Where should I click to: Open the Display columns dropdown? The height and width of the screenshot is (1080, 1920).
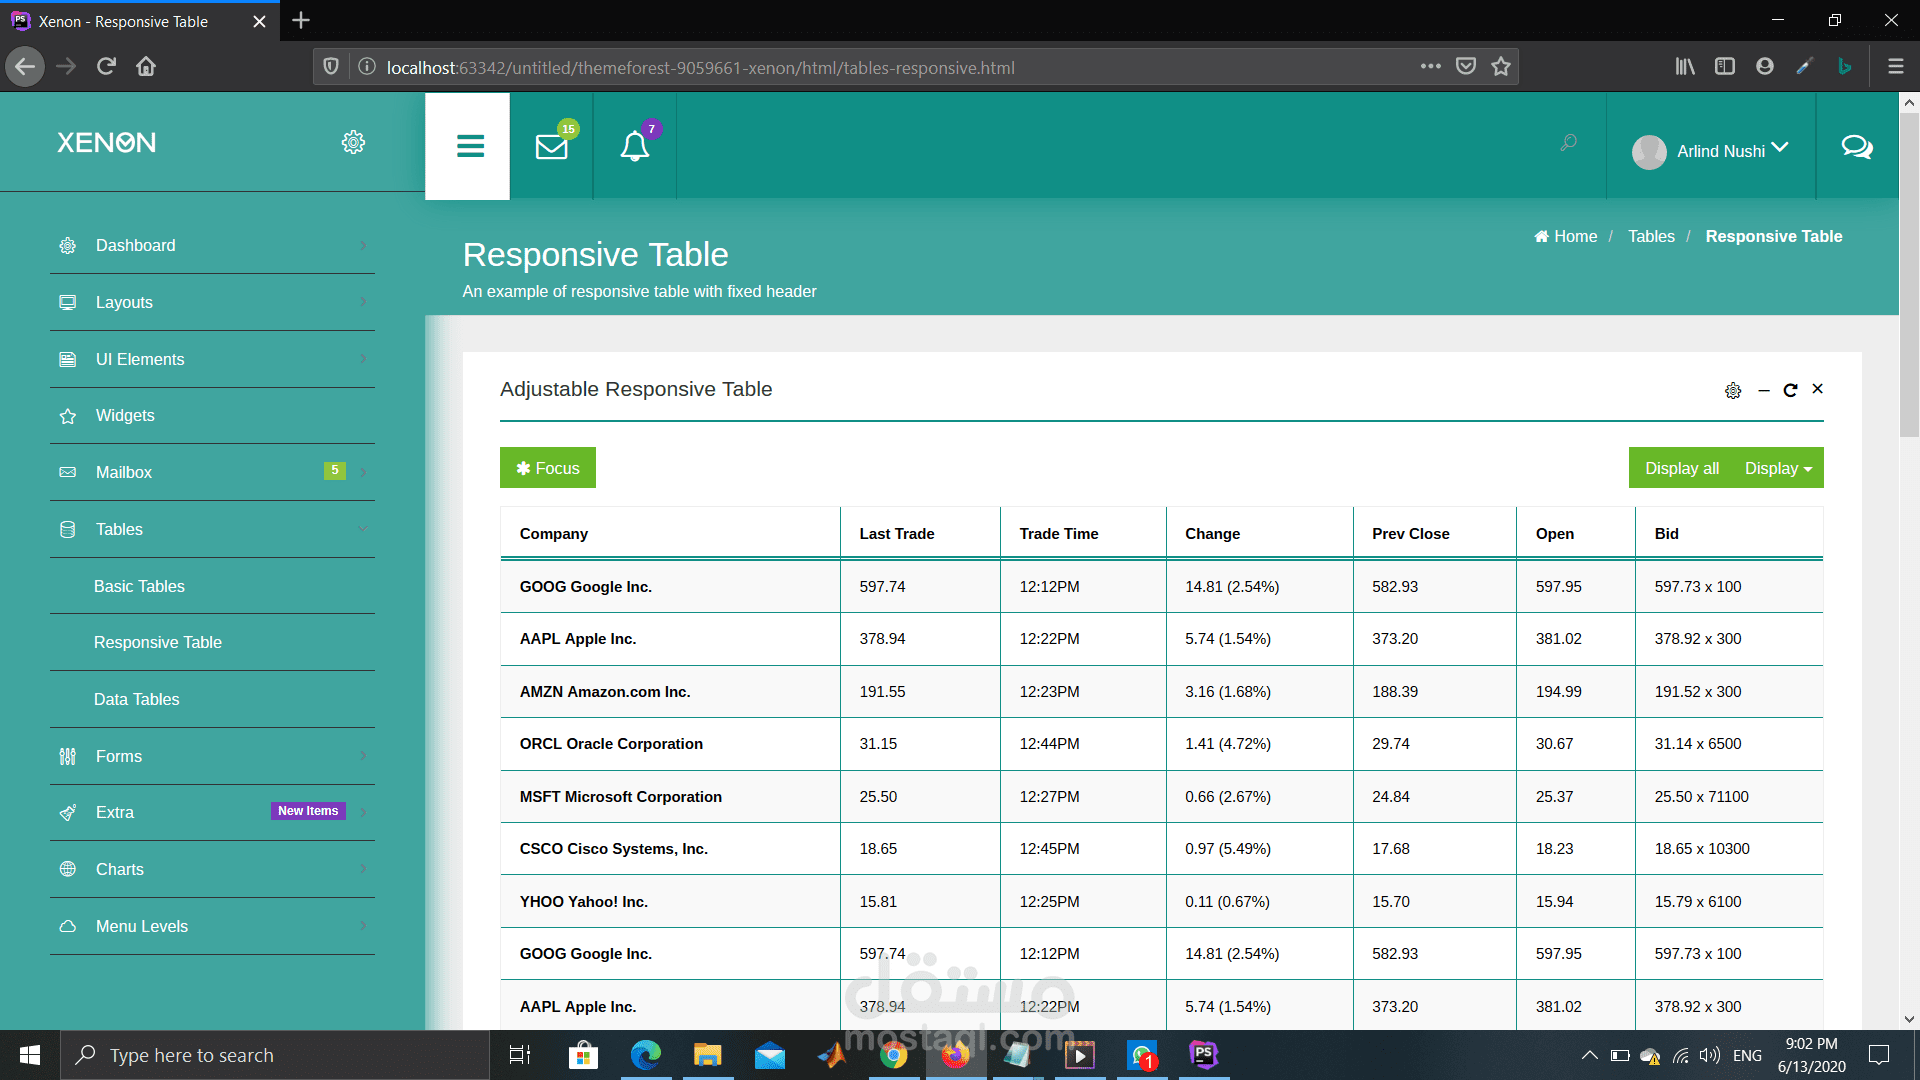[1778, 468]
